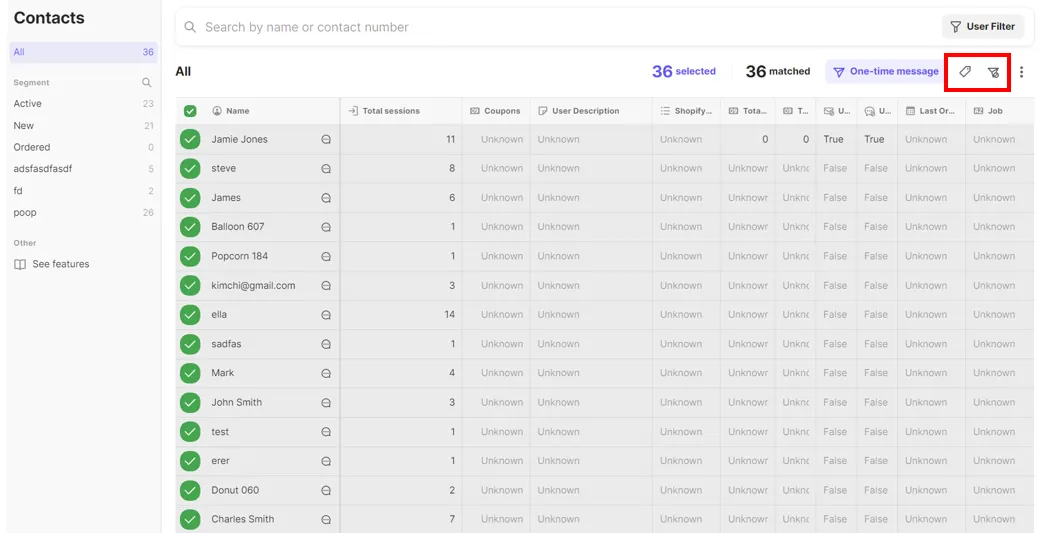Open chat icon in John Smith's row
Viewport: 1039px width, 533px height.
click(x=326, y=403)
